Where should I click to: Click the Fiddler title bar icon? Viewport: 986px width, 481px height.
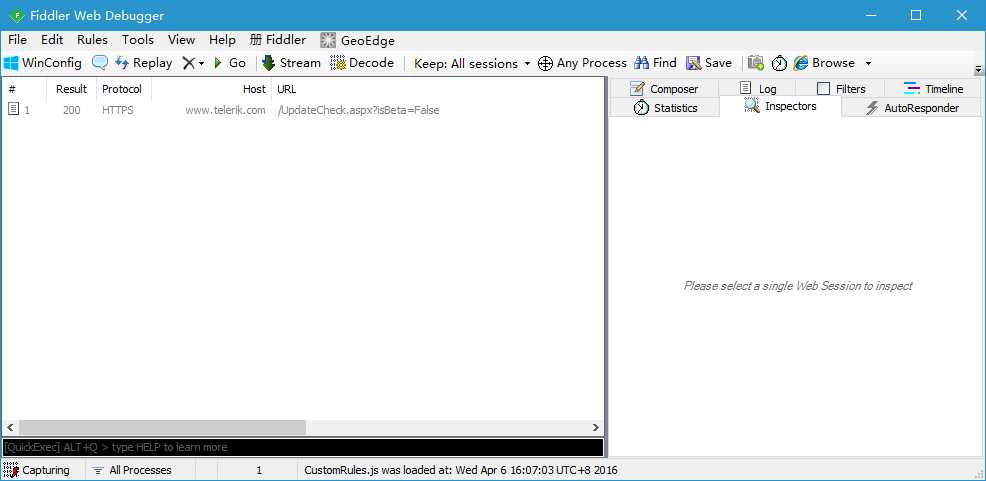pos(17,16)
